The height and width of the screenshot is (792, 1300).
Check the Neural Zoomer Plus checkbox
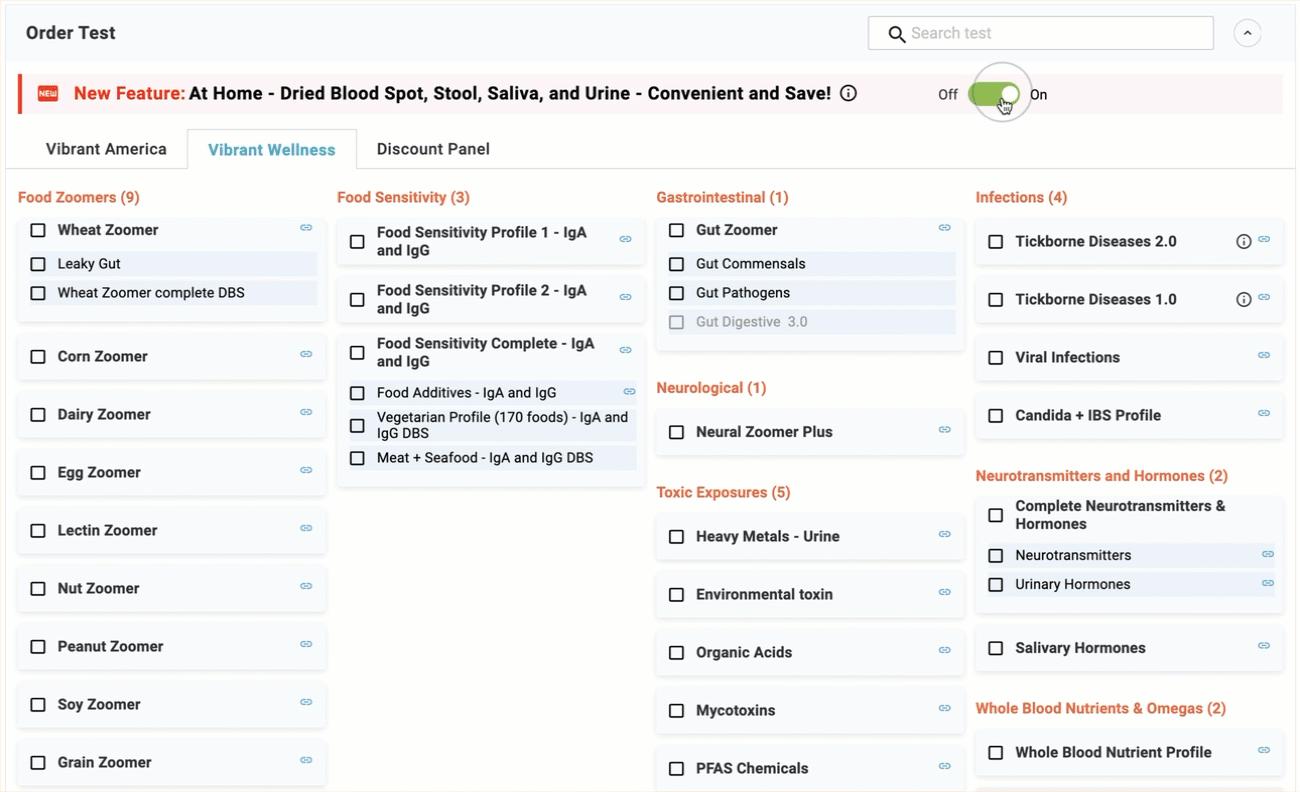pos(676,431)
